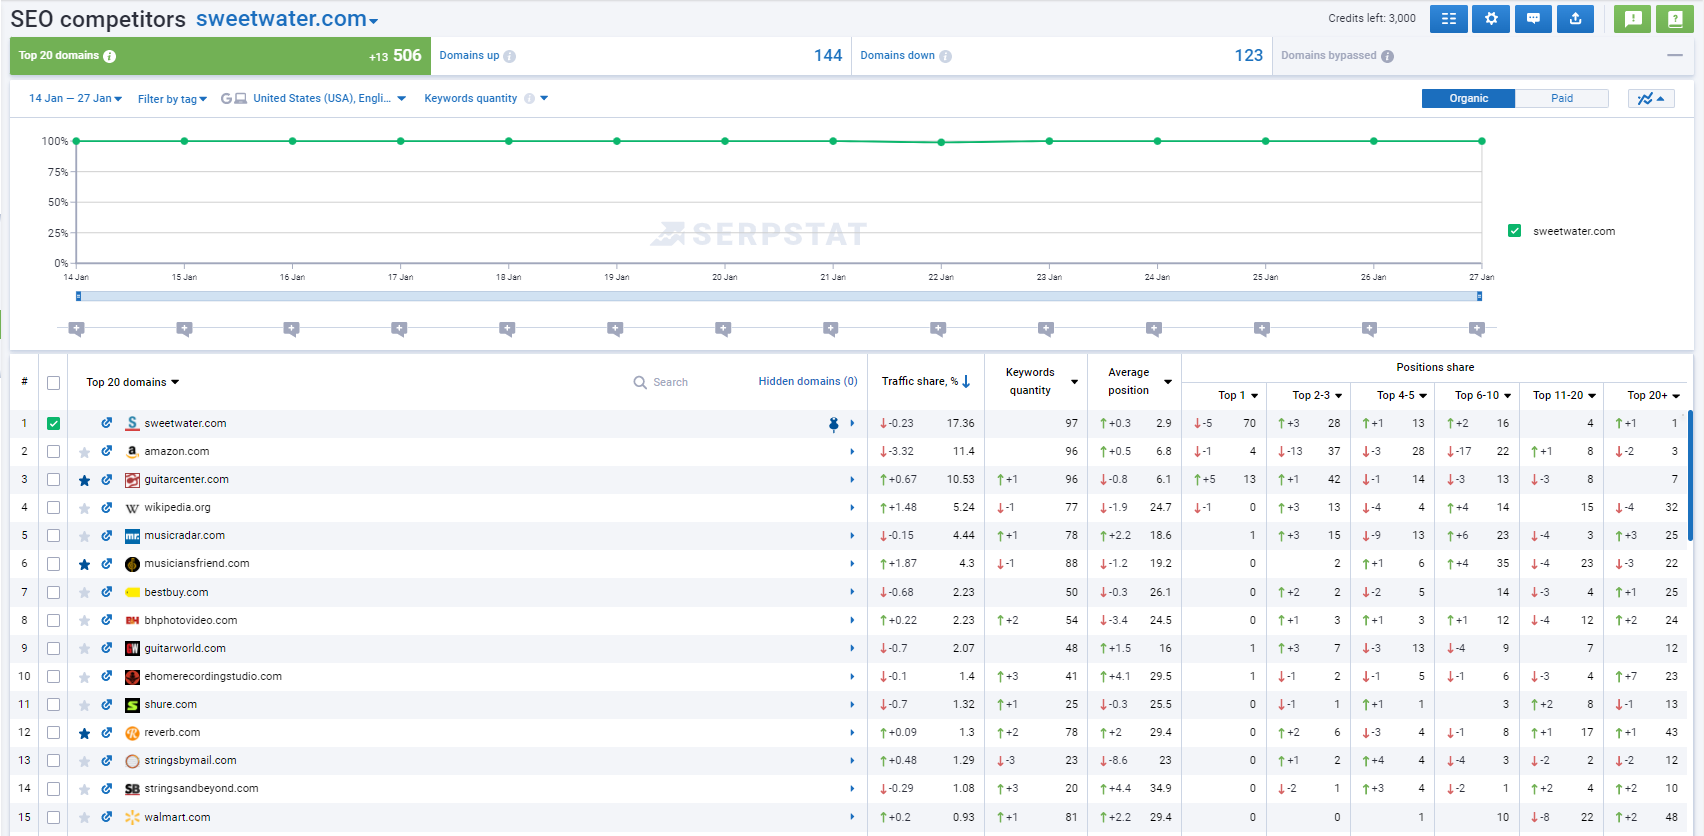The height and width of the screenshot is (836, 1704).
Task: Open external link icon for walmart.com
Action: pos(106,817)
